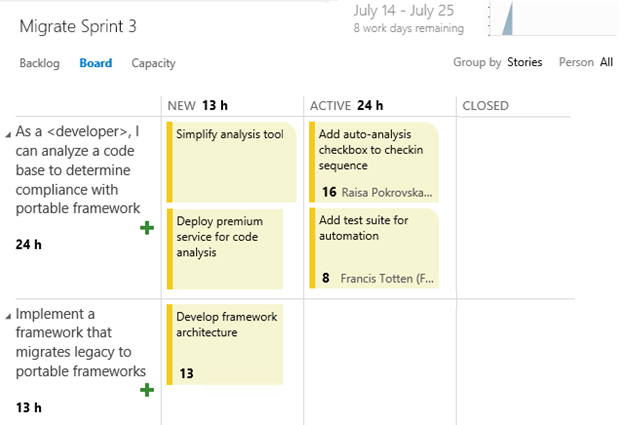Switch to the Board tab
The height and width of the screenshot is (425, 624).
pos(96,63)
